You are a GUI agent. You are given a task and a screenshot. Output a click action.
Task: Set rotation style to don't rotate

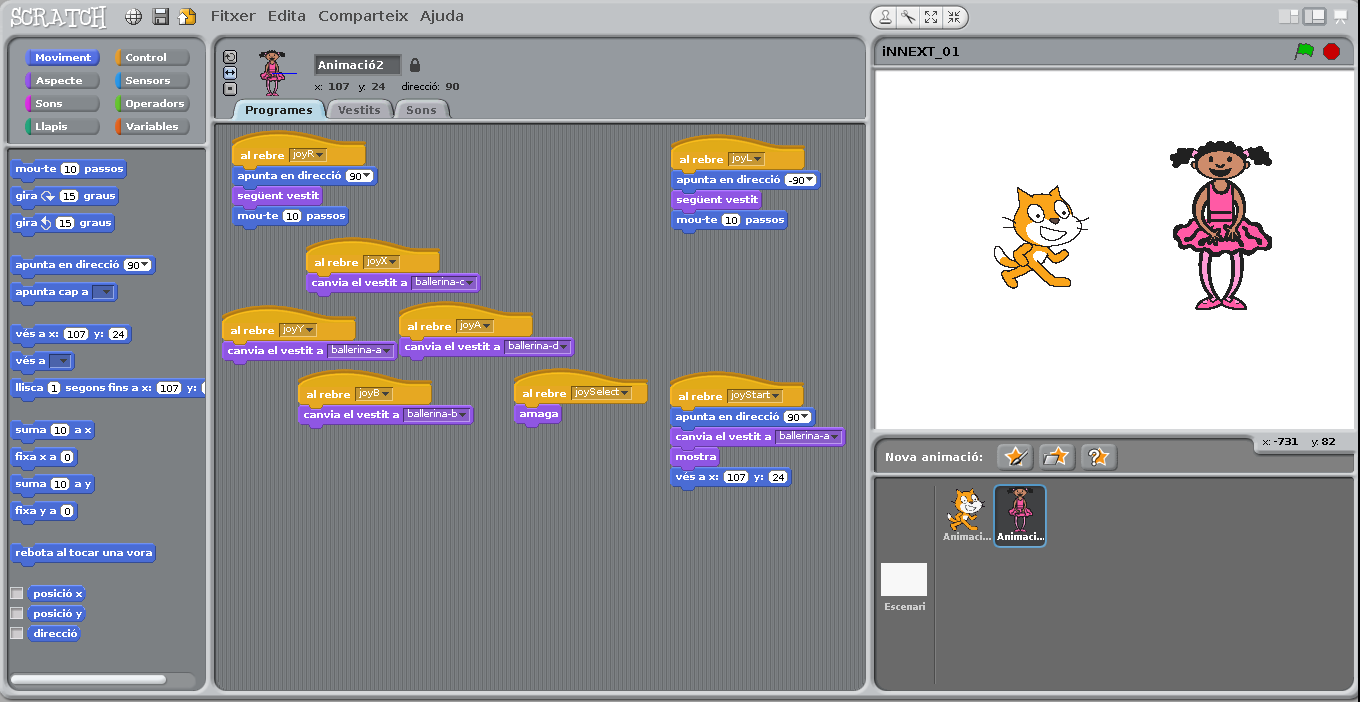point(230,88)
